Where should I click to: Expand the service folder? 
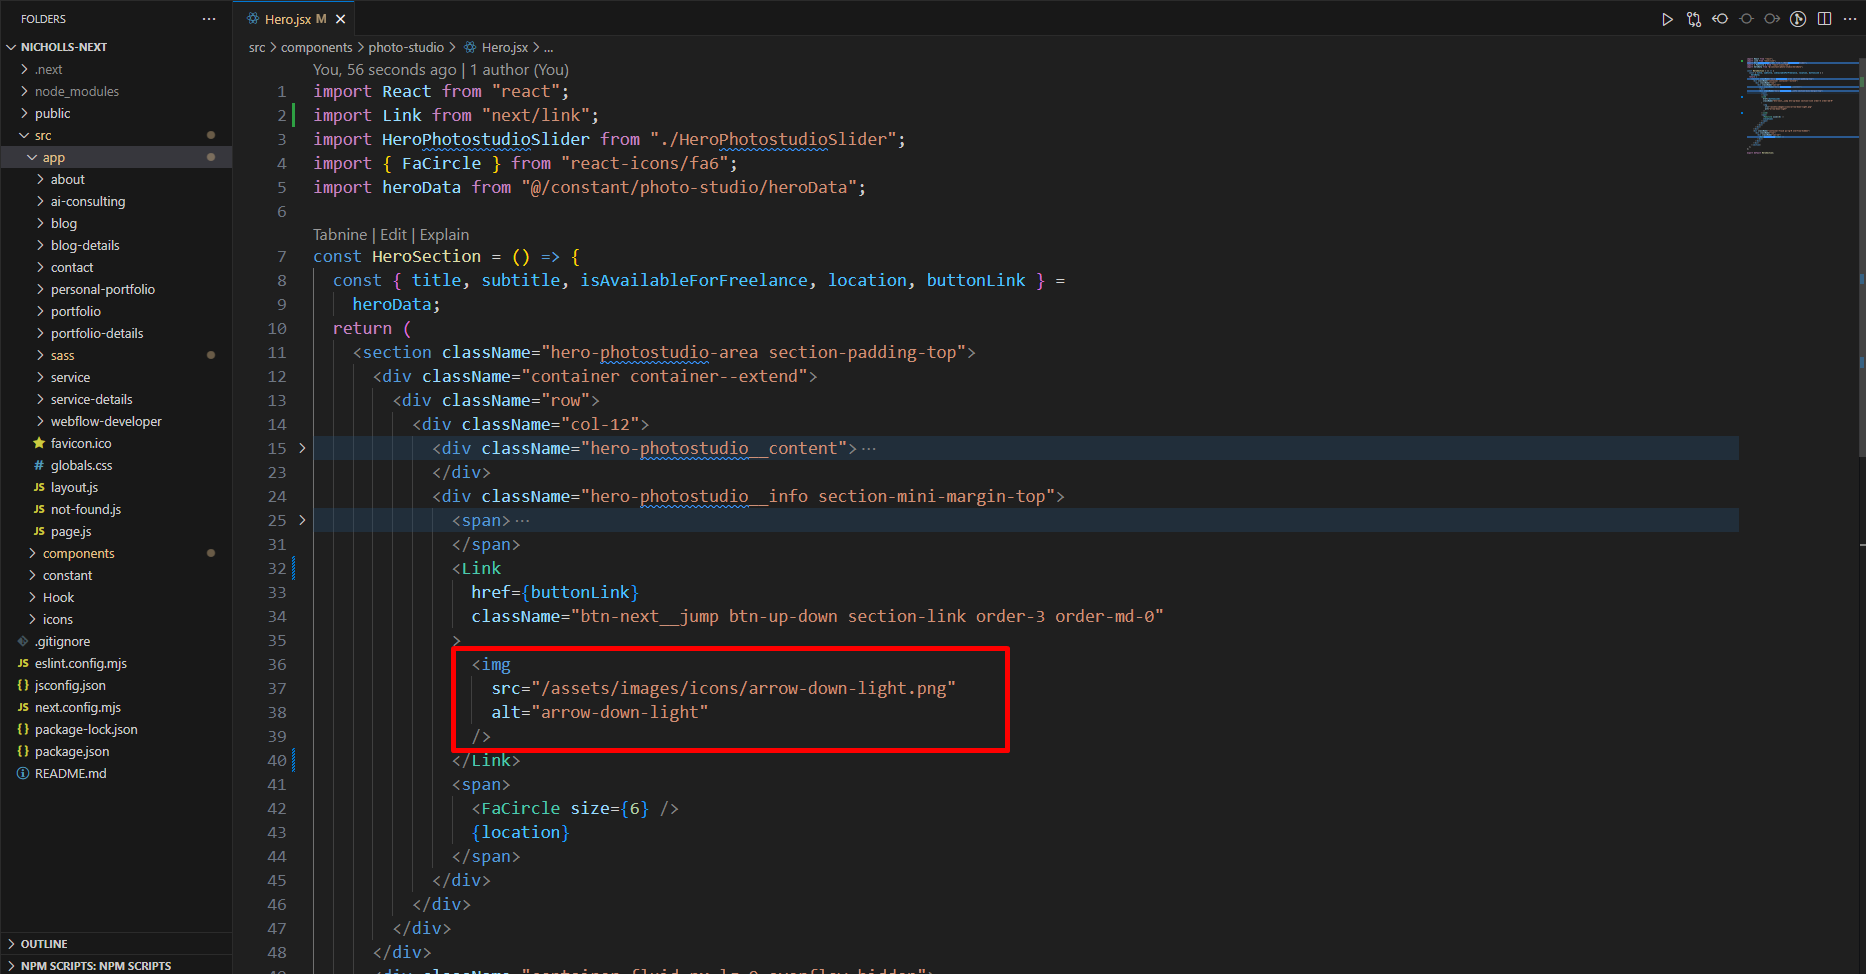click(70, 377)
